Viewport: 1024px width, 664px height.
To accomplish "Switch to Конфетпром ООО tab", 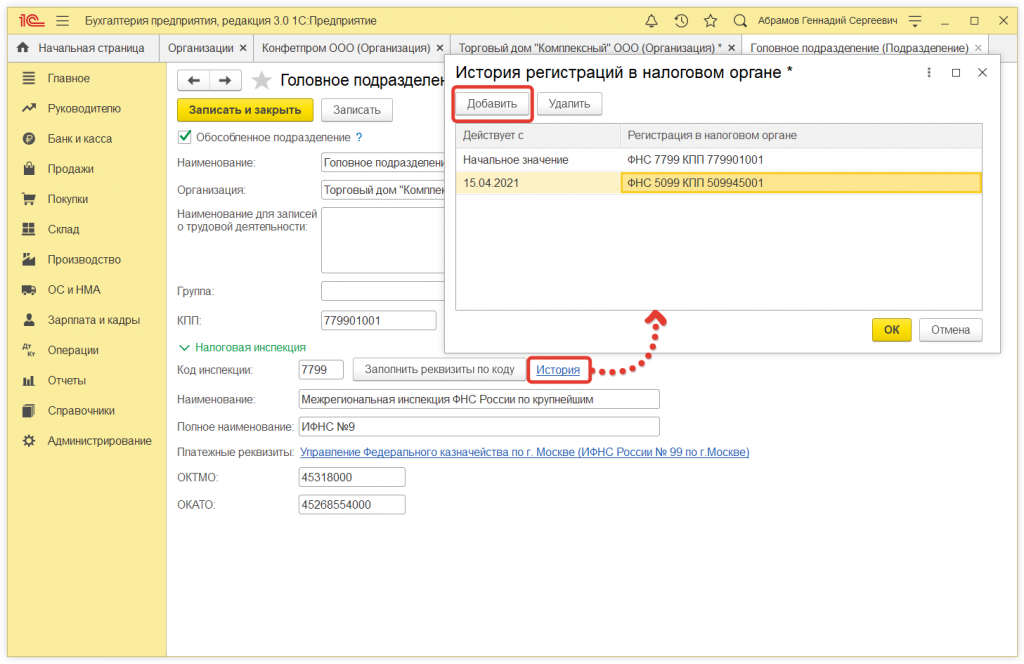I will click(x=345, y=48).
